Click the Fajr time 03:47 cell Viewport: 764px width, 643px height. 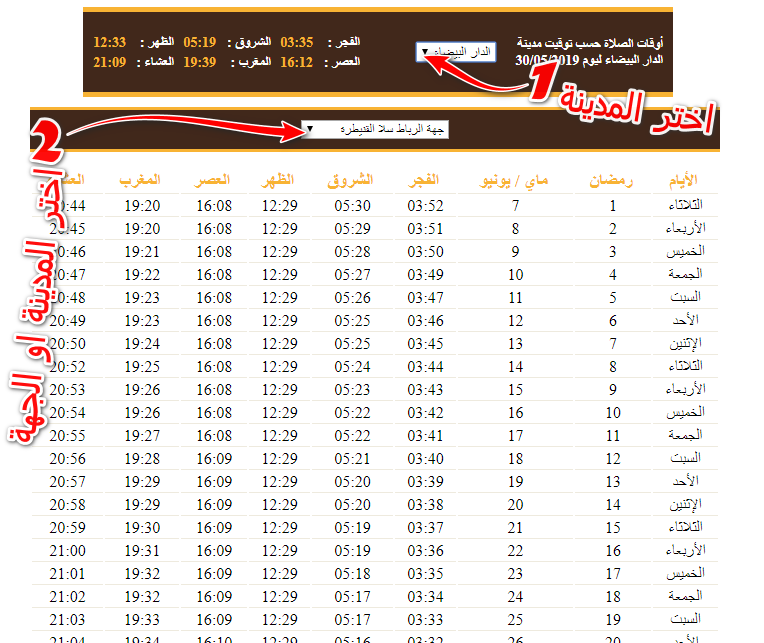tap(425, 298)
